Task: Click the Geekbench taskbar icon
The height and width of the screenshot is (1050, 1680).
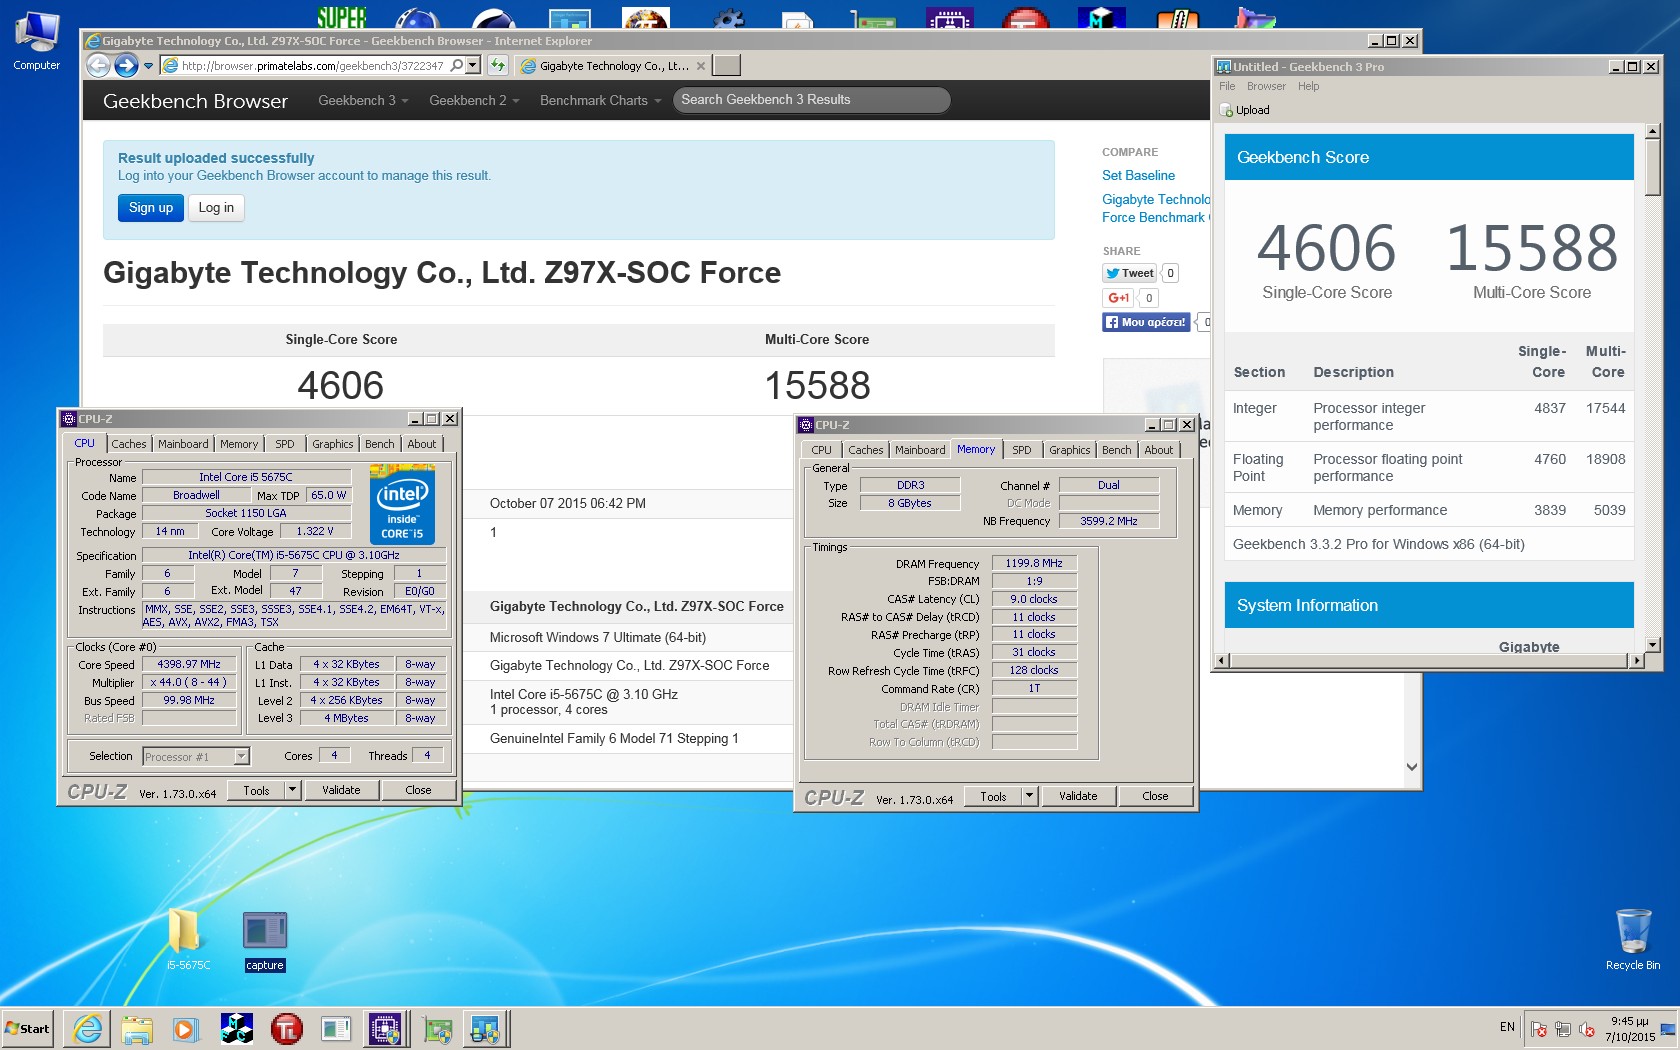Action: (x=486, y=1028)
